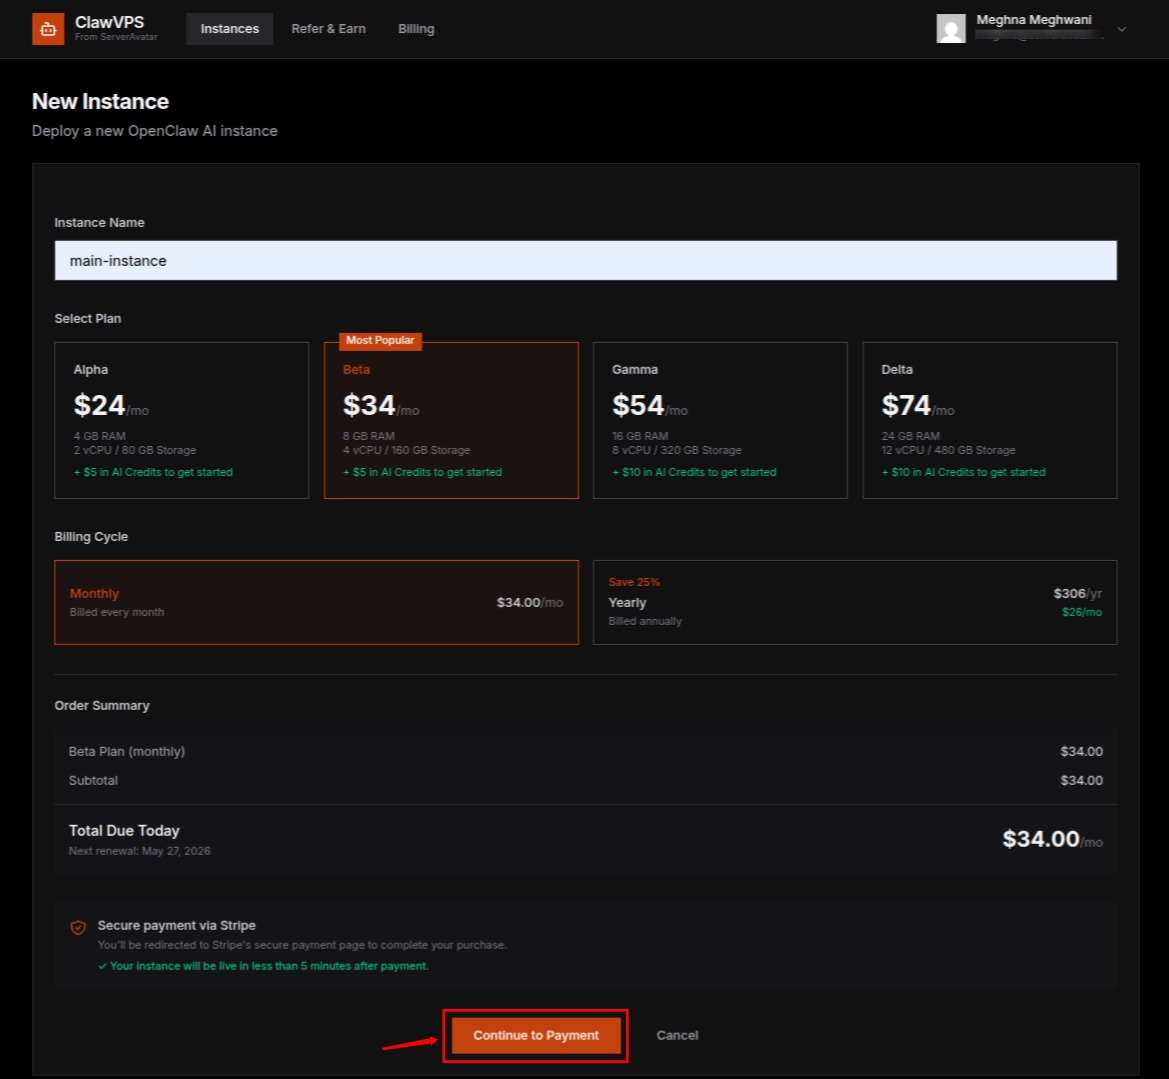
Task: Click the $26/mo yearly price text
Action: point(1082,611)
